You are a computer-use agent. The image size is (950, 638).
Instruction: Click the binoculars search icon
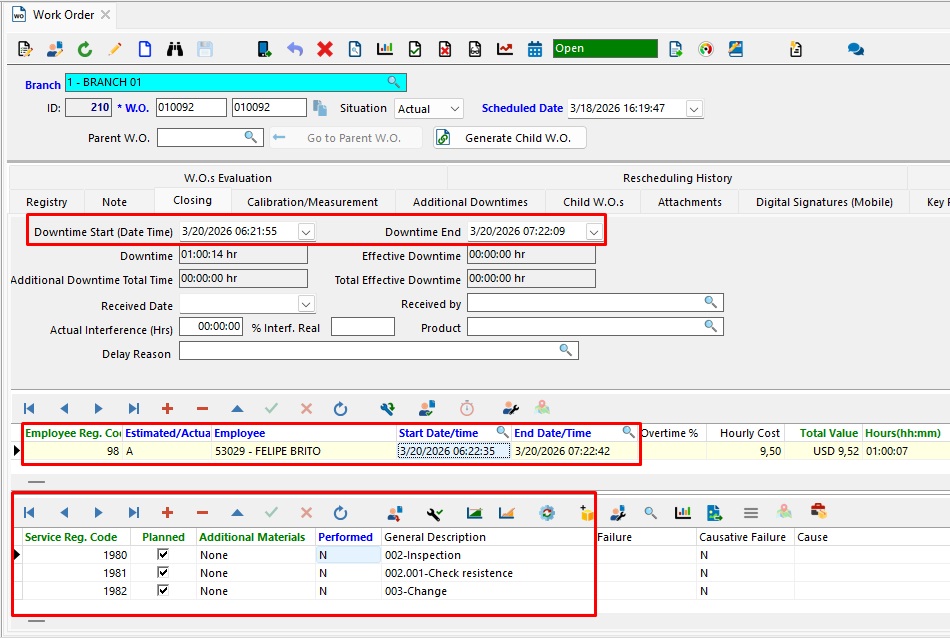point(175,49)
